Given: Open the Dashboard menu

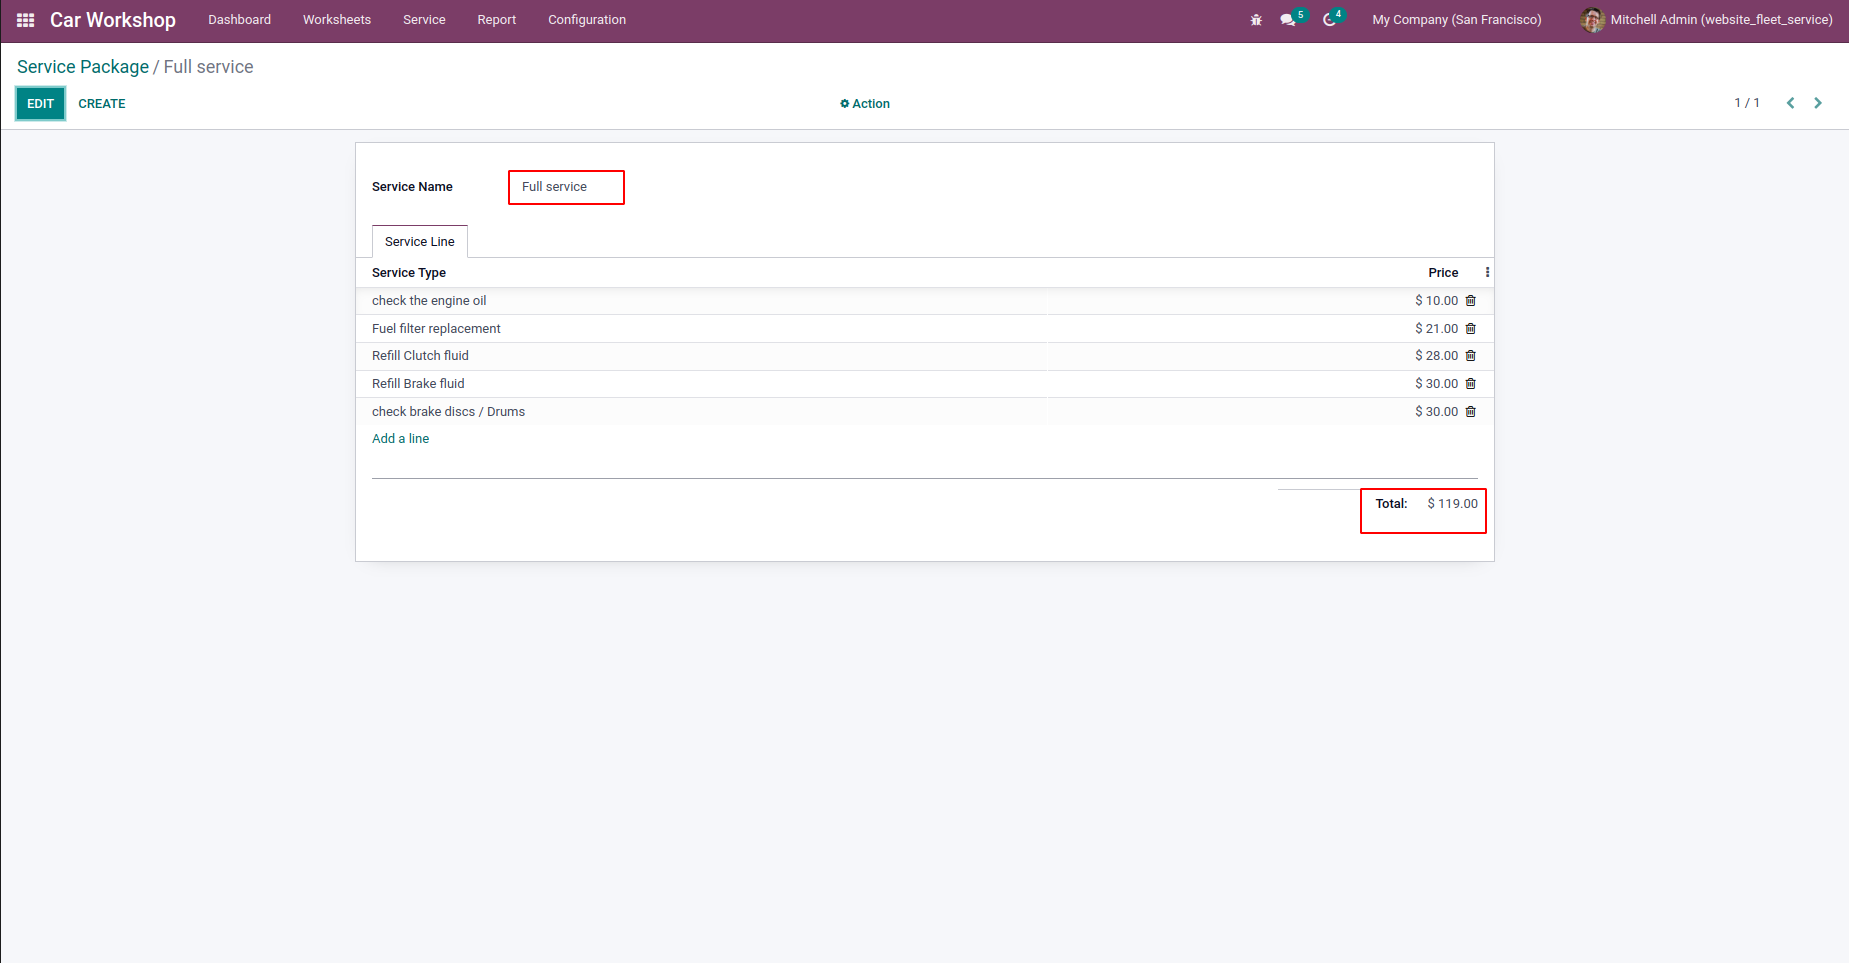Looking at the screenshot, I should tap(239, 20).
